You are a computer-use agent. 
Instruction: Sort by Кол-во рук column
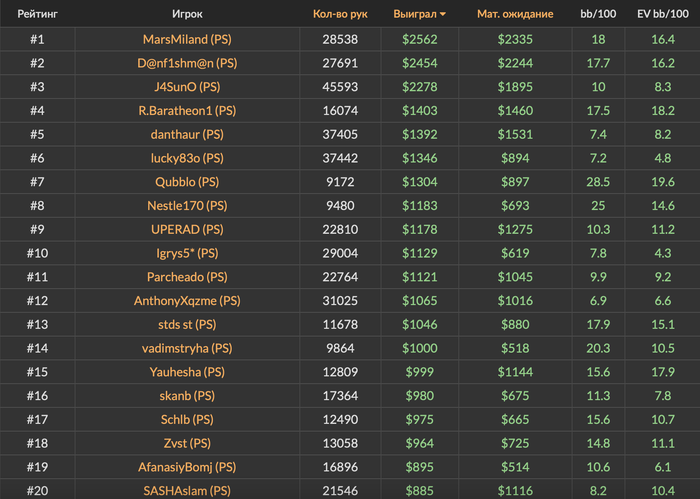pos(340,14)
